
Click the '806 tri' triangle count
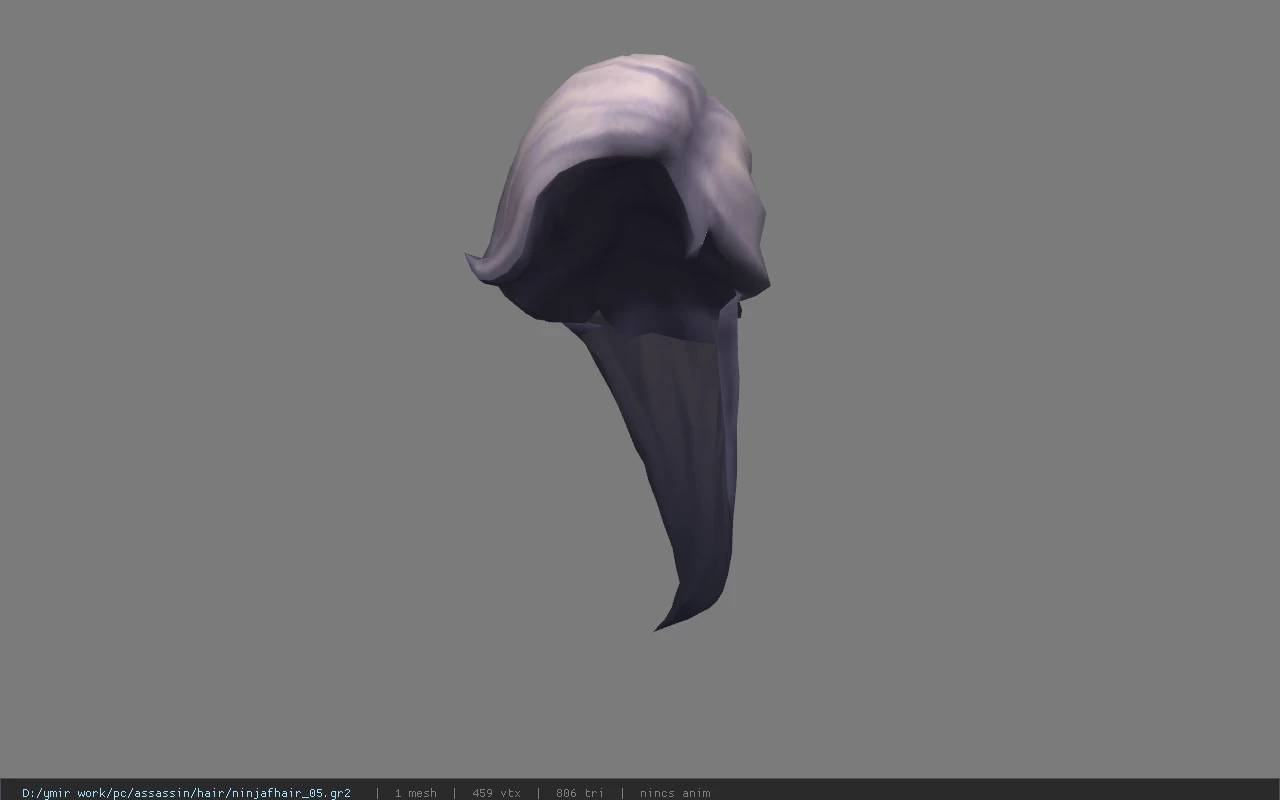click(580, 793)
